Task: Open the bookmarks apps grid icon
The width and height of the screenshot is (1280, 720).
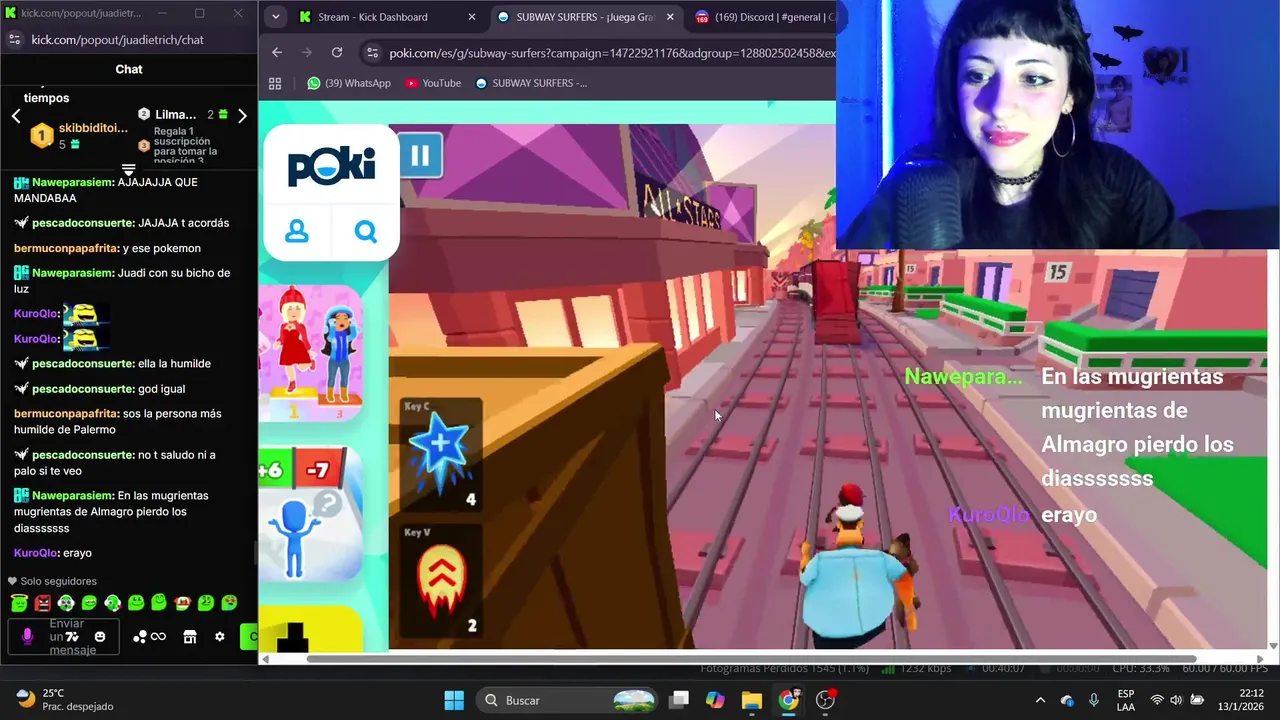Action: (x=275, y=83)
